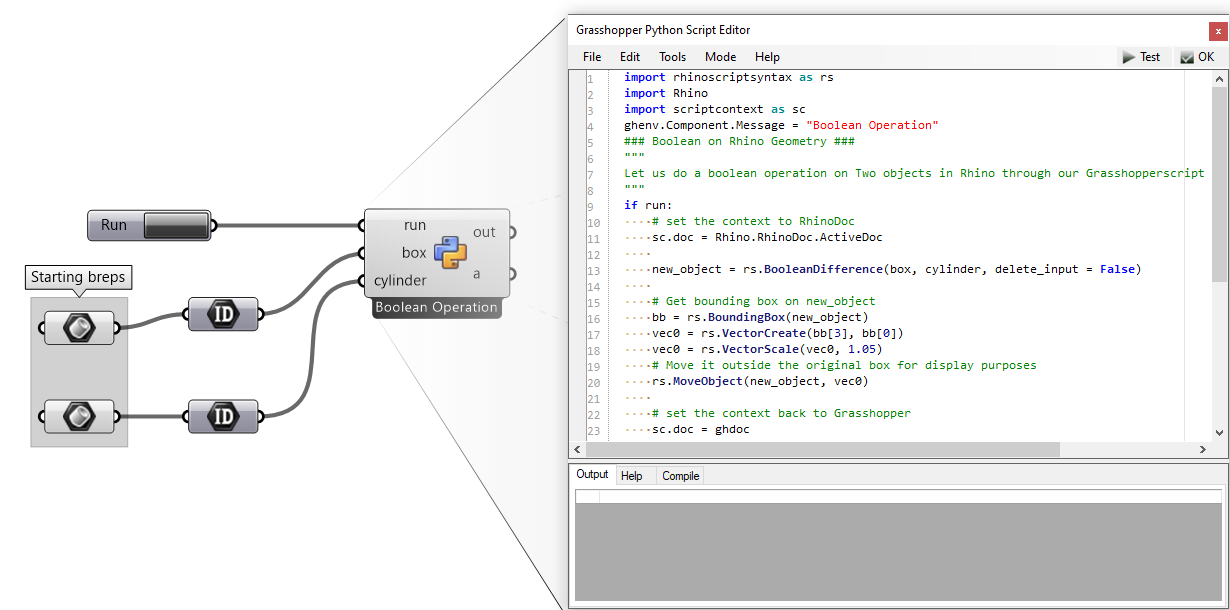The width and height of the screenshot is (1230, 610).
Task: Switch to the Help tab in bottom panel
Action: (632, 476)
